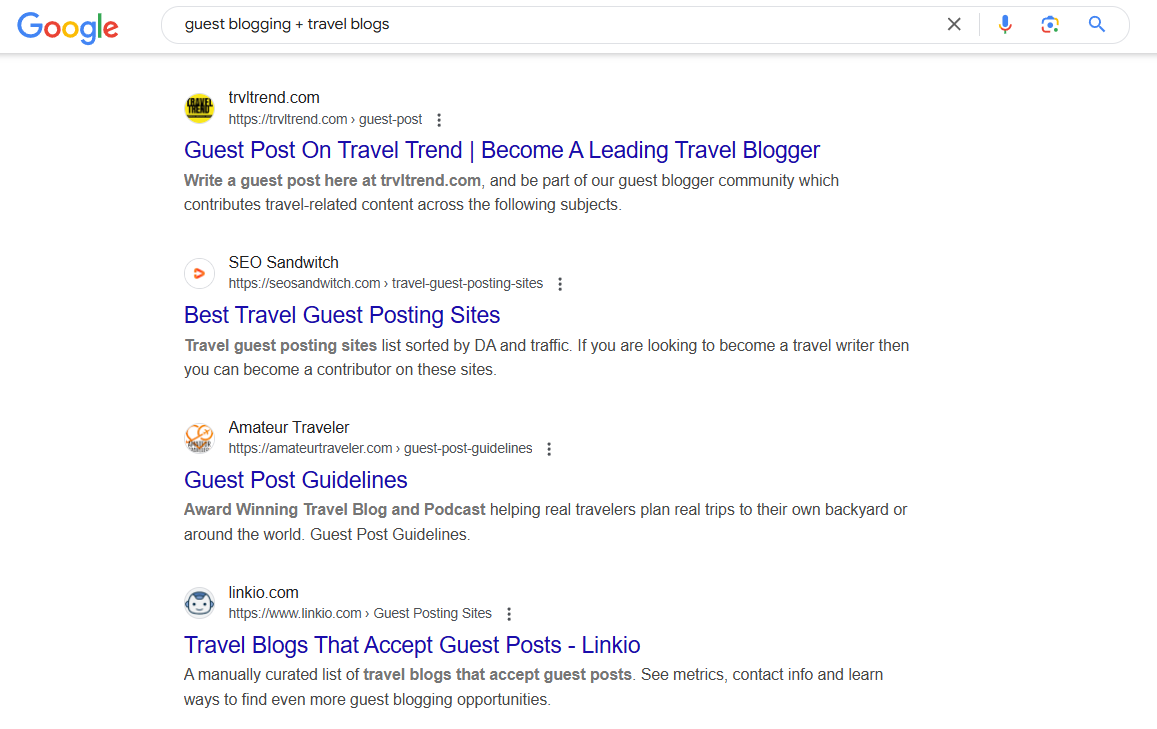Click the SEO Sandwitch site favicon
The image size is (1157, 729).
tap(199, 274)
